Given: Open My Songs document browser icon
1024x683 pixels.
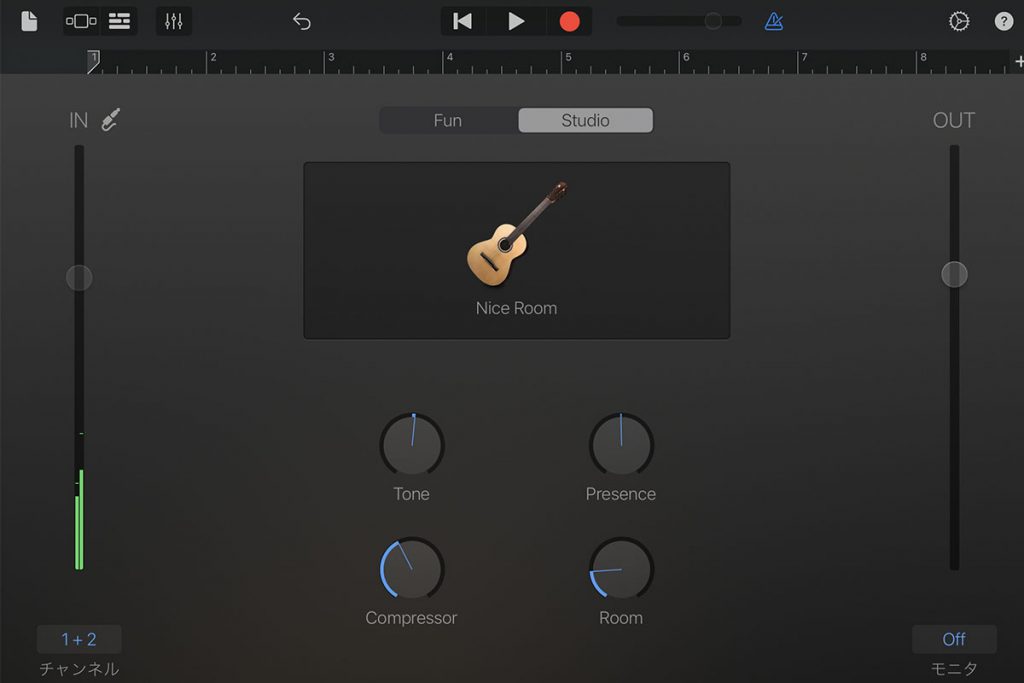Looking at the screenshot, I should coord(29,21).
